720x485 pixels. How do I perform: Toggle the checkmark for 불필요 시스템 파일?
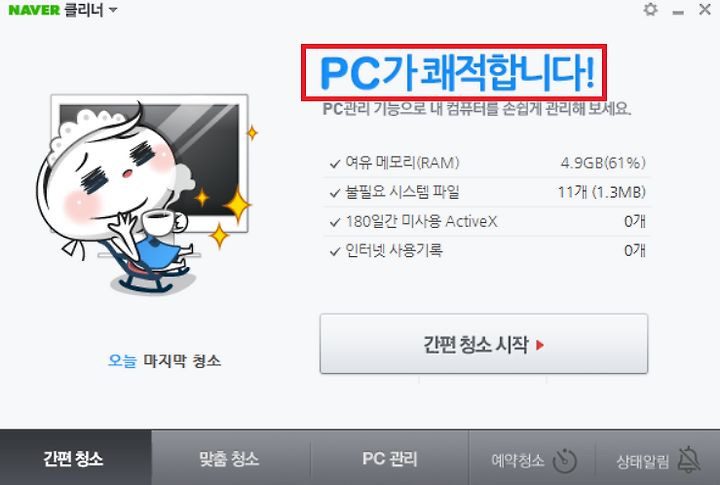coord(335,193)
